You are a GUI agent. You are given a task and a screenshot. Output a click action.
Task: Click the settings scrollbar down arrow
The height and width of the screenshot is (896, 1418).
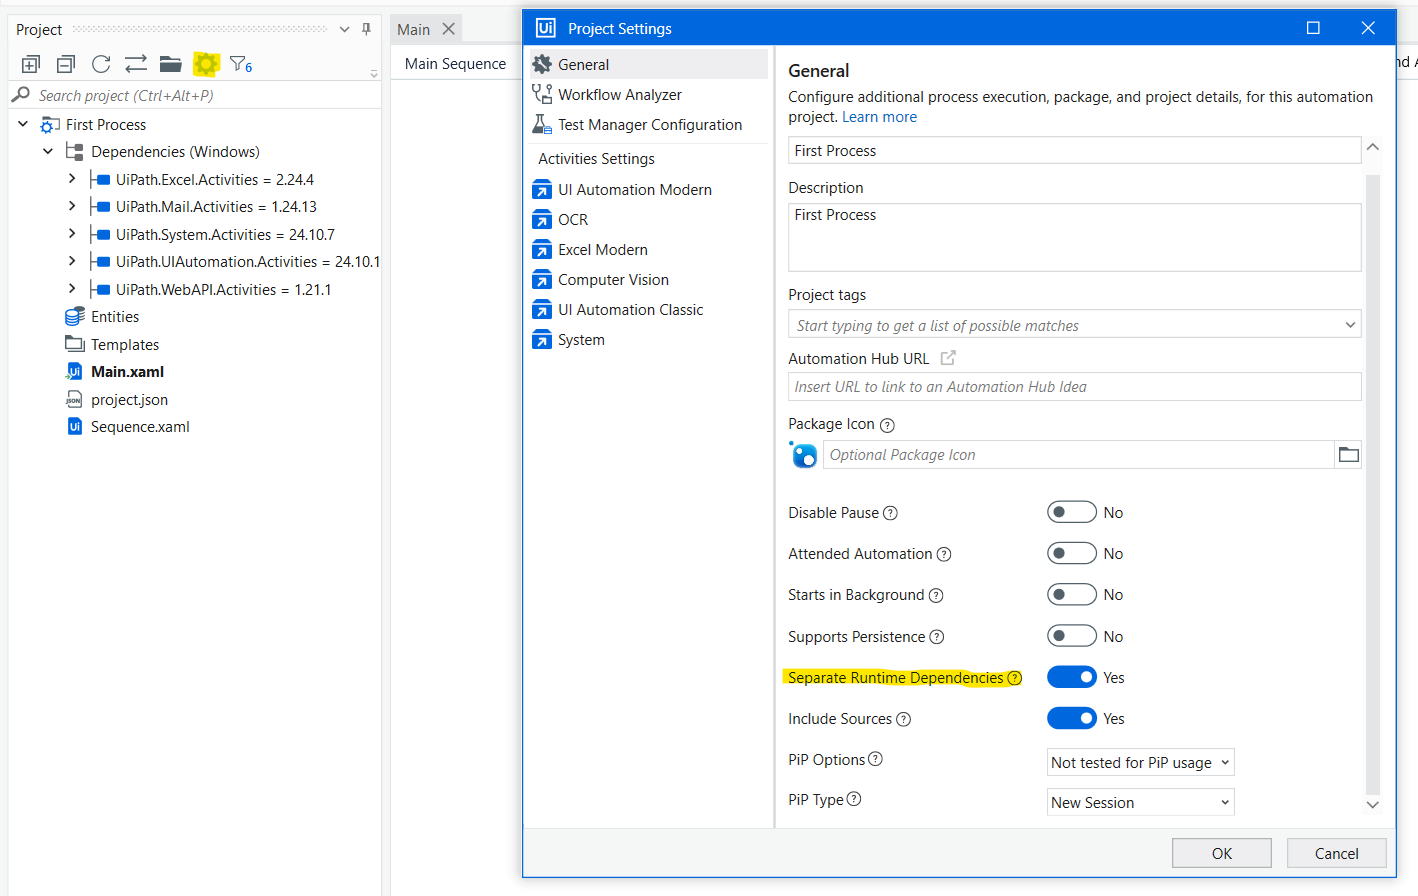[x=1372, y=804]
